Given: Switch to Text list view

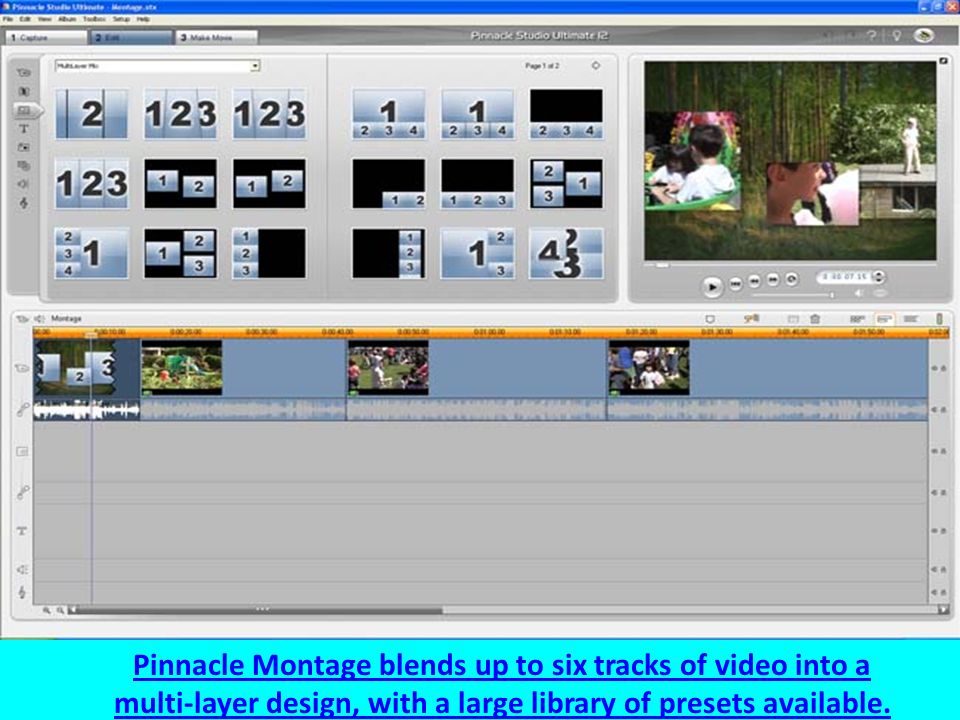Looking at the screenshot, I should point(911,319).
